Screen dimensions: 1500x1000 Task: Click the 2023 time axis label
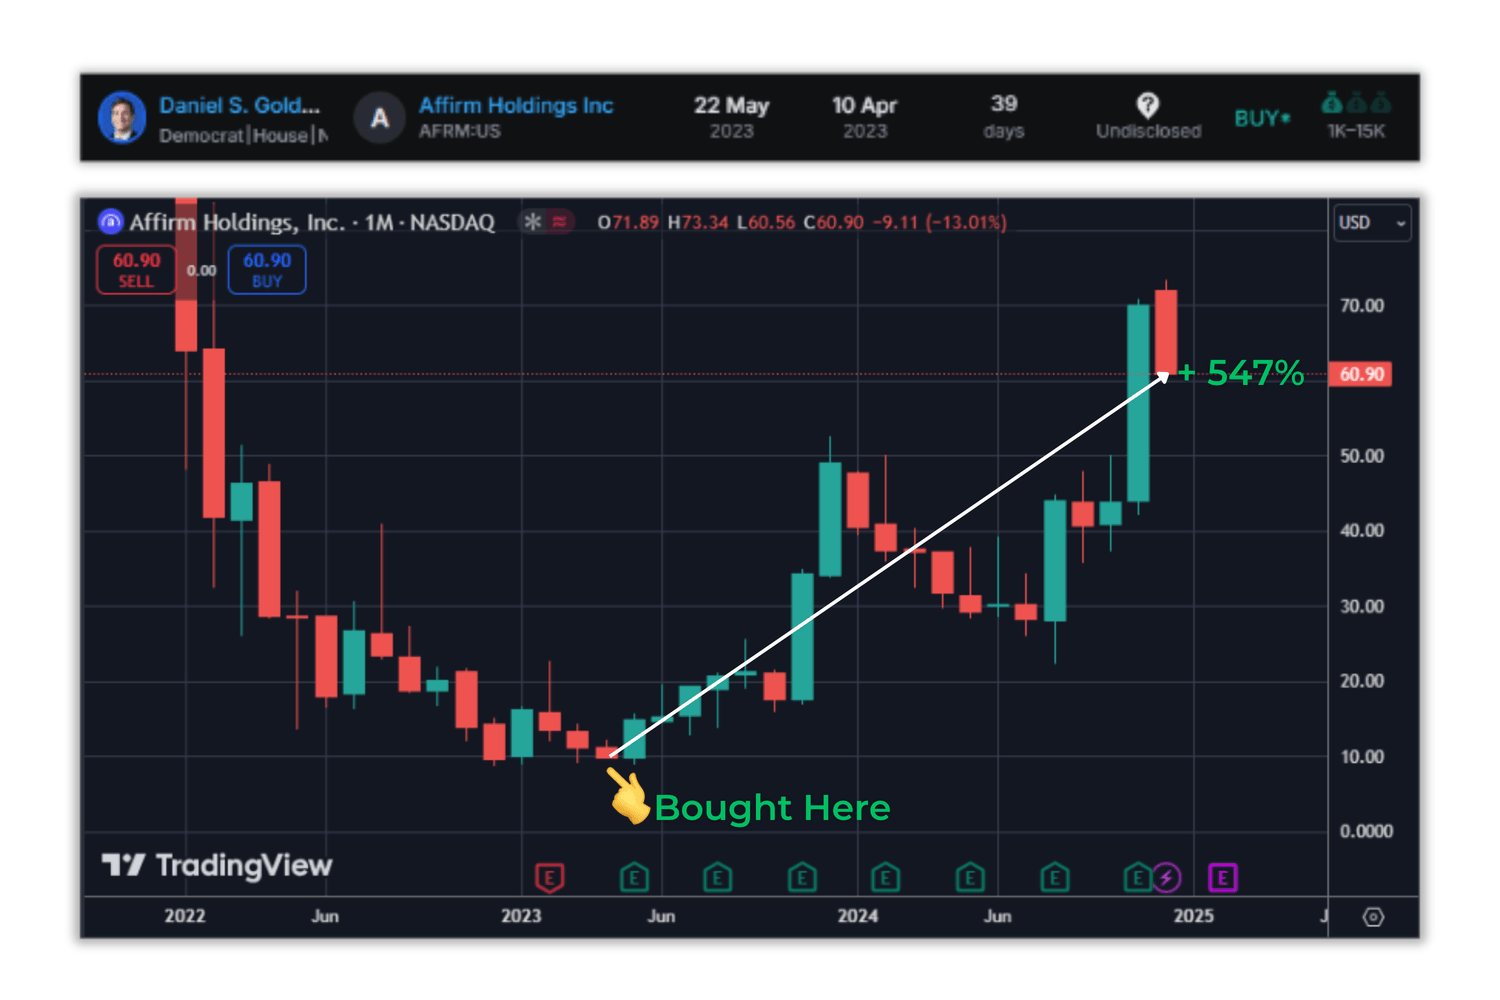[521, 916]
